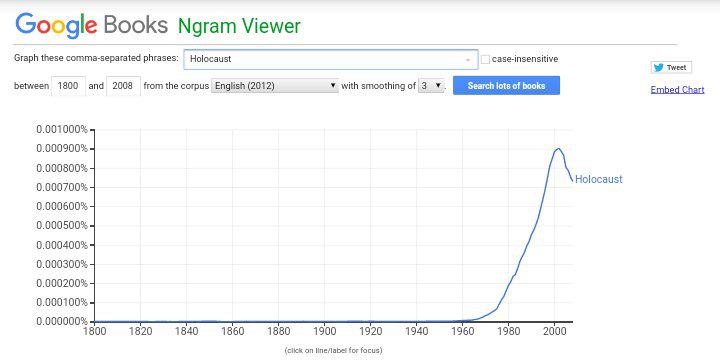Click Search lots of books button
The image size is (720, 360).
tap(506, 85)
